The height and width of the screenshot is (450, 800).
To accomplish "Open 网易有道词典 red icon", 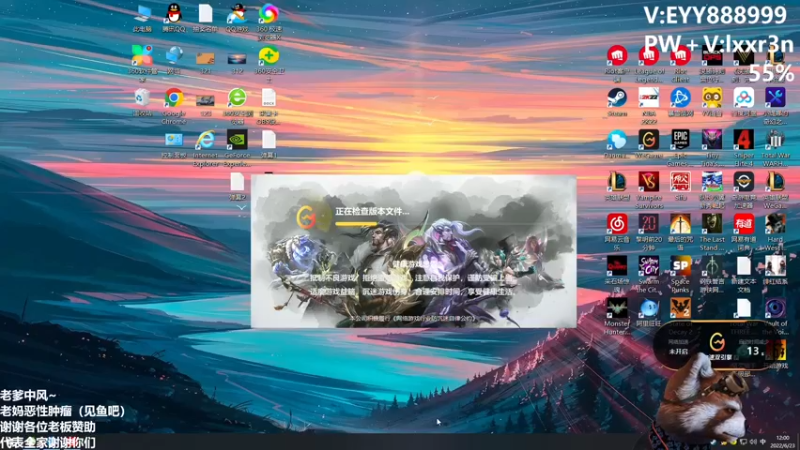I will point(744,223).
